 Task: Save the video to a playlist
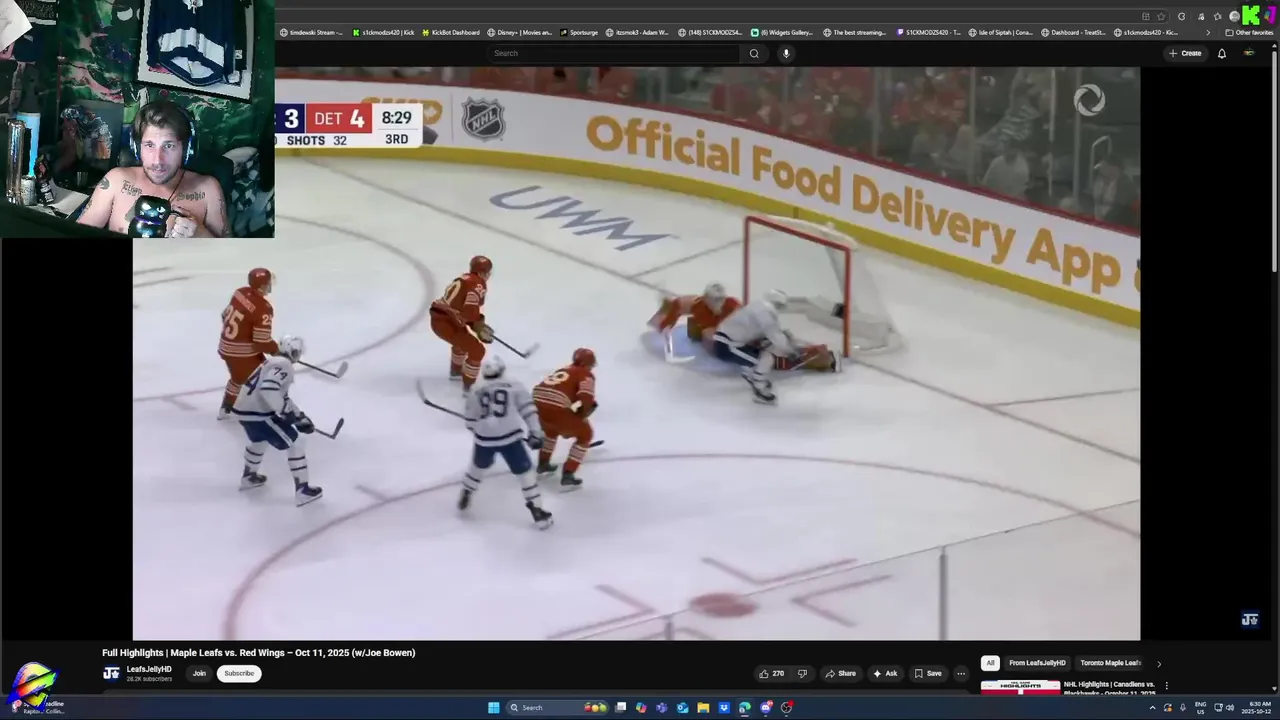[x=928, y=673]
